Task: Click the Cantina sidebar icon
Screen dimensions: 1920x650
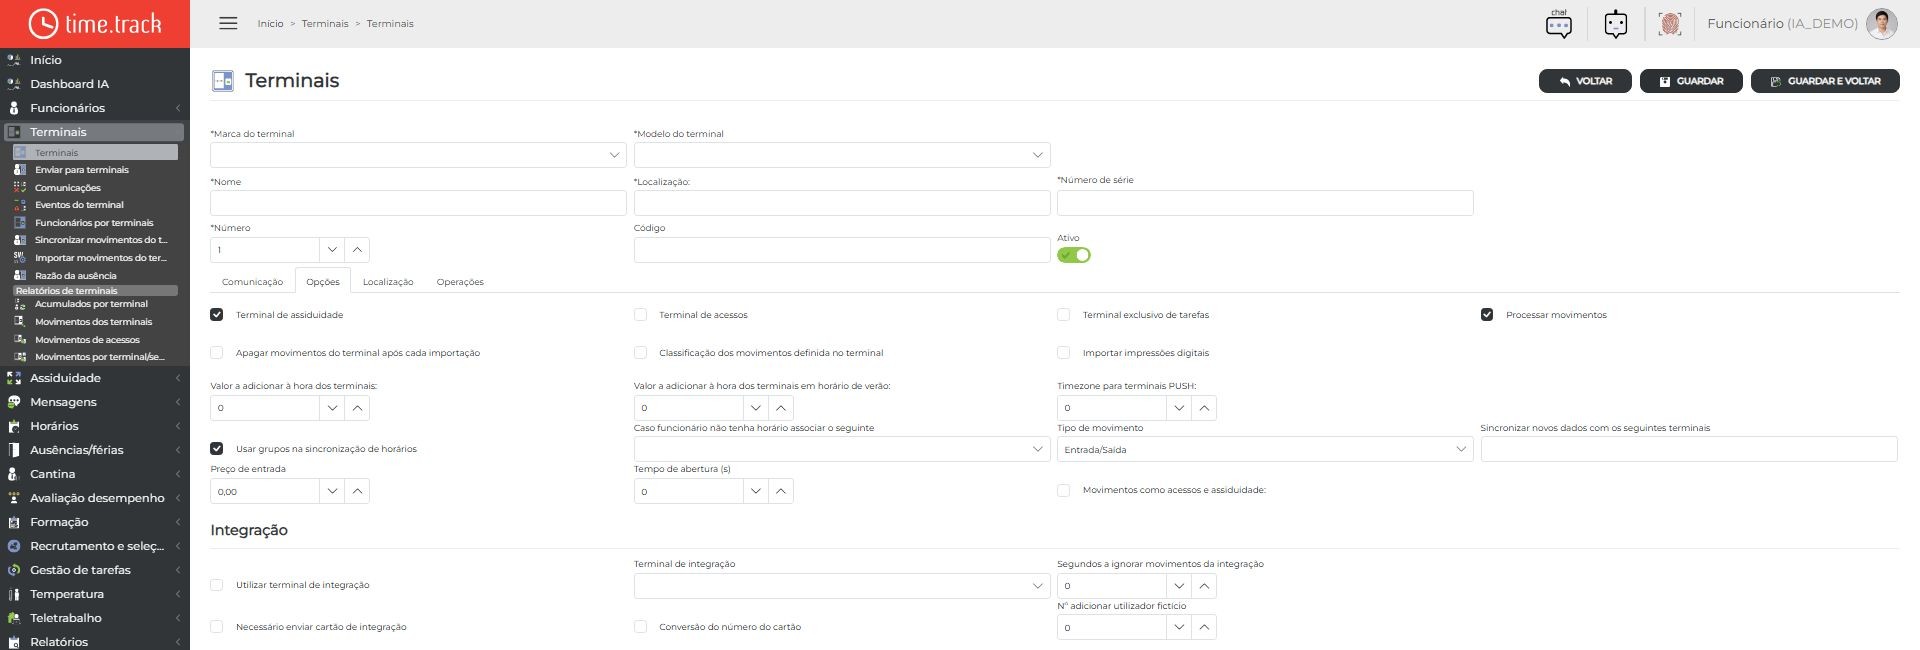Action: (x=14, y=474)
